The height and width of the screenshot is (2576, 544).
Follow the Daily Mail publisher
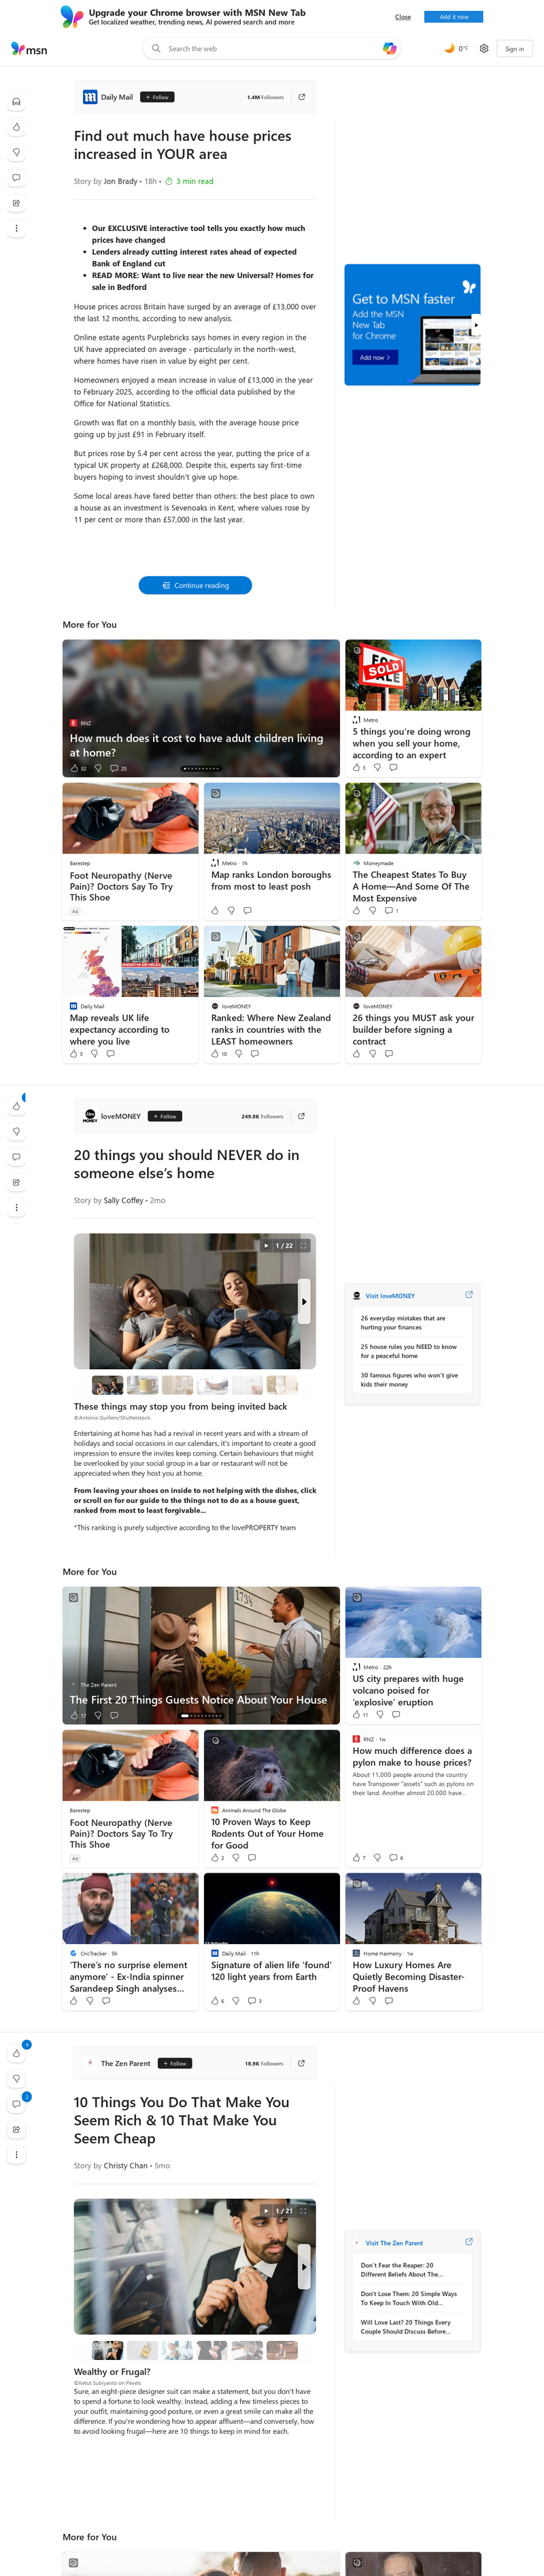click(157, 97)
